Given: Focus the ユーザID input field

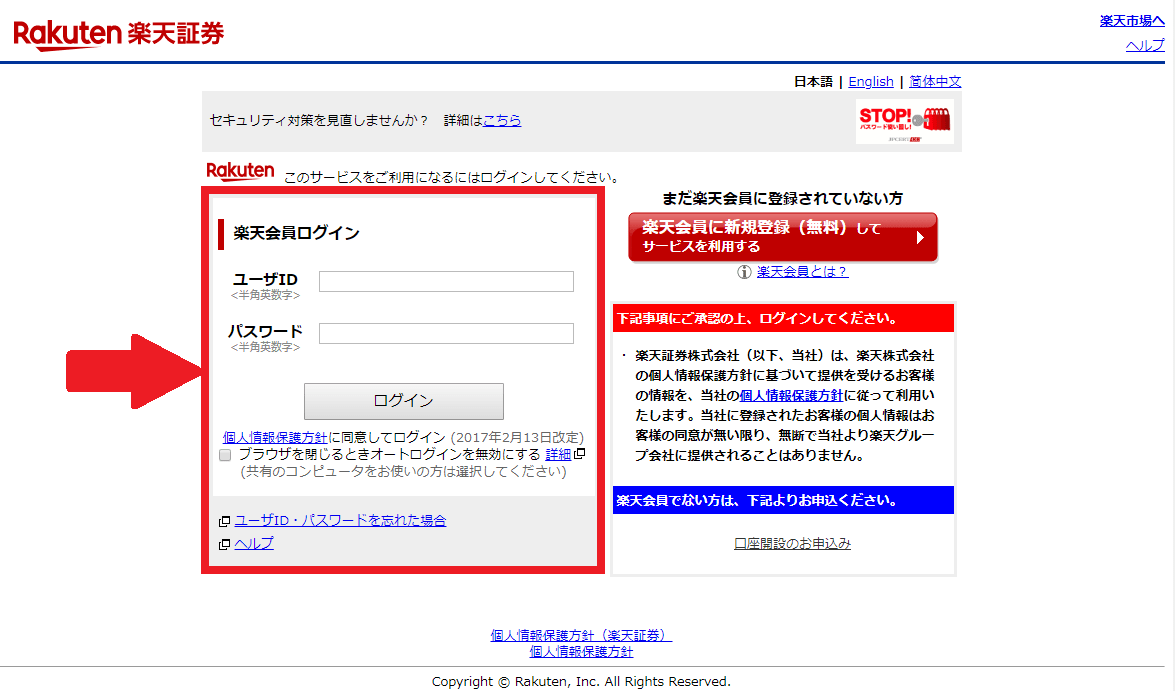Looking at the screenshot, I should point(447,281).
